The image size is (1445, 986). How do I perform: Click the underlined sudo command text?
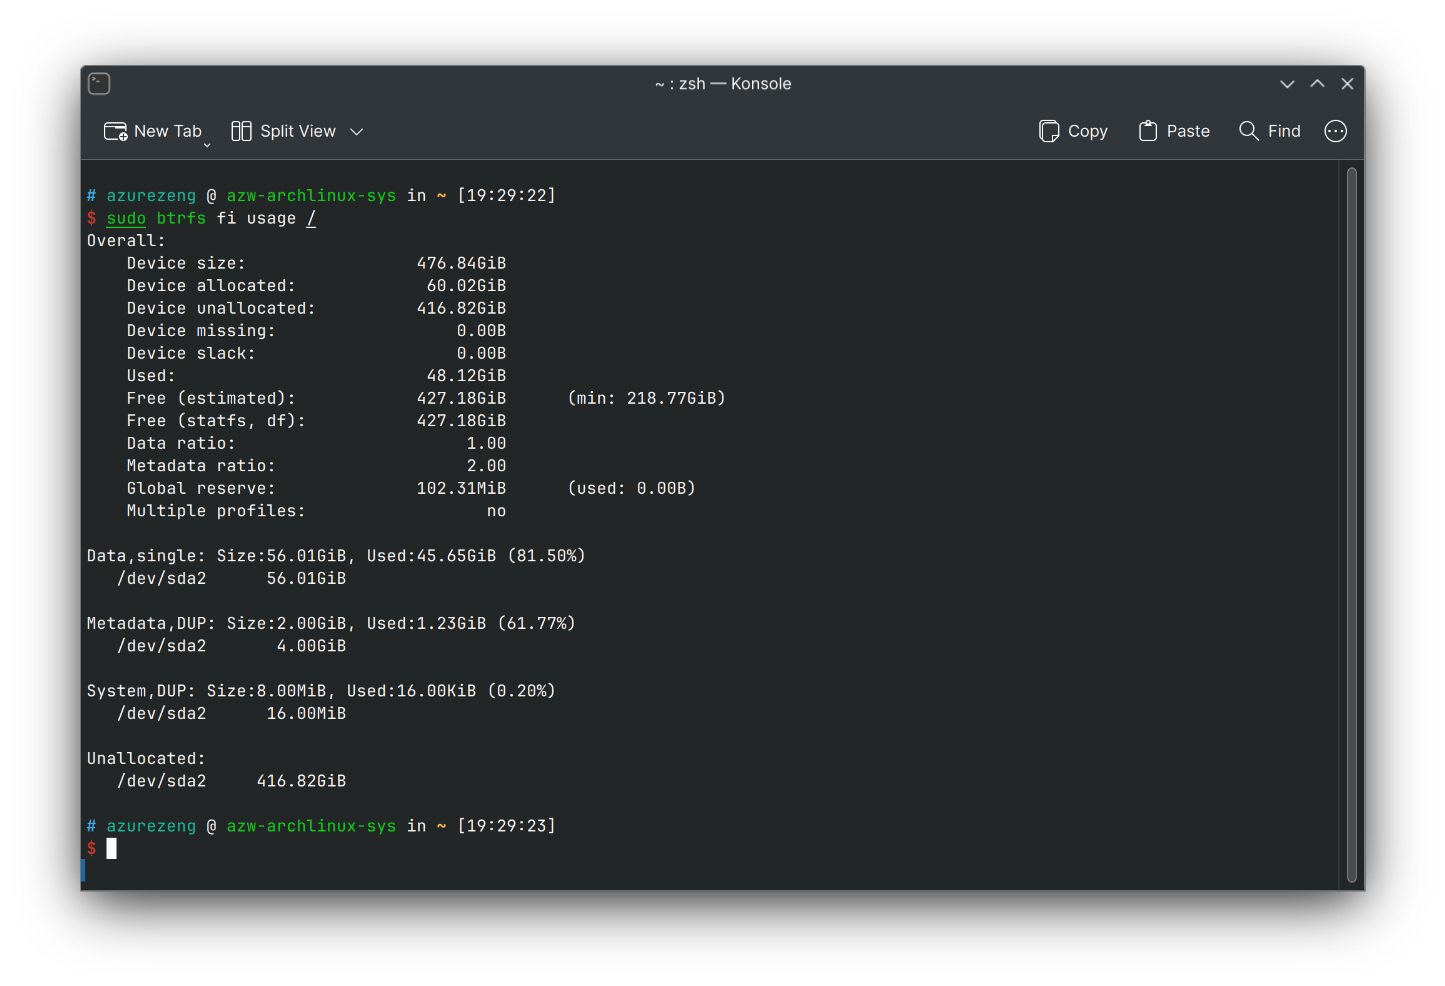(125, 218)
